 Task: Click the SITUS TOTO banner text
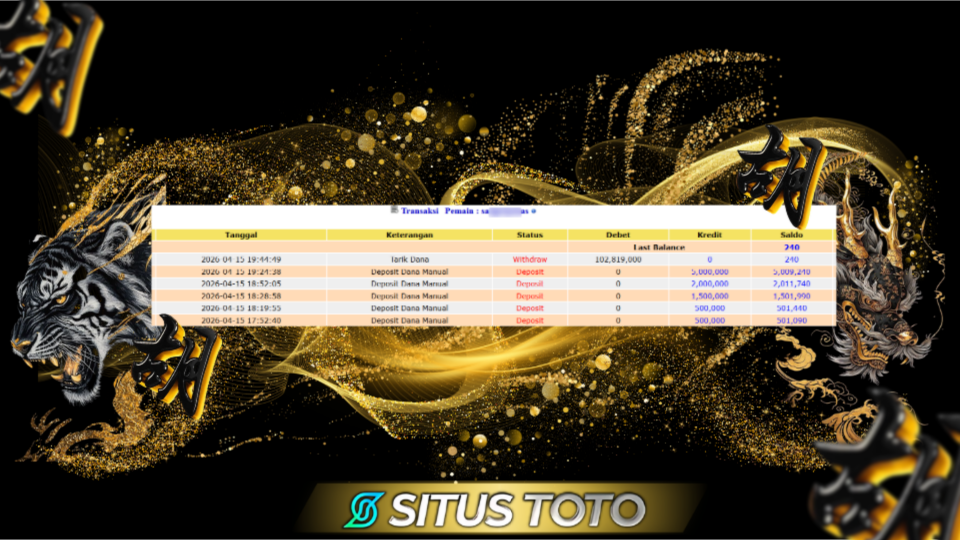click(x=516, y=510)
